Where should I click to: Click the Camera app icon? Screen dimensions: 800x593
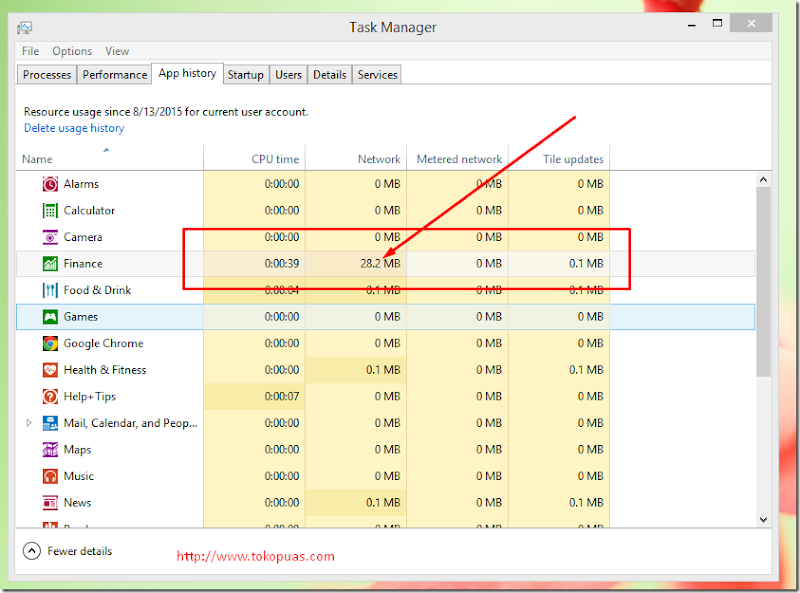(x=50, y=237)
